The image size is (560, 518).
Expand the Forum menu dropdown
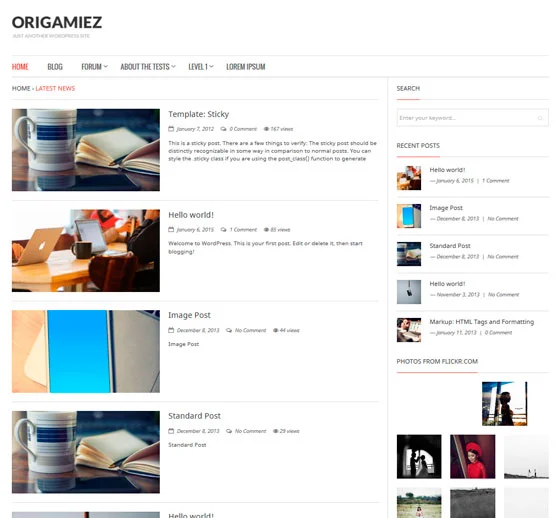94,67
